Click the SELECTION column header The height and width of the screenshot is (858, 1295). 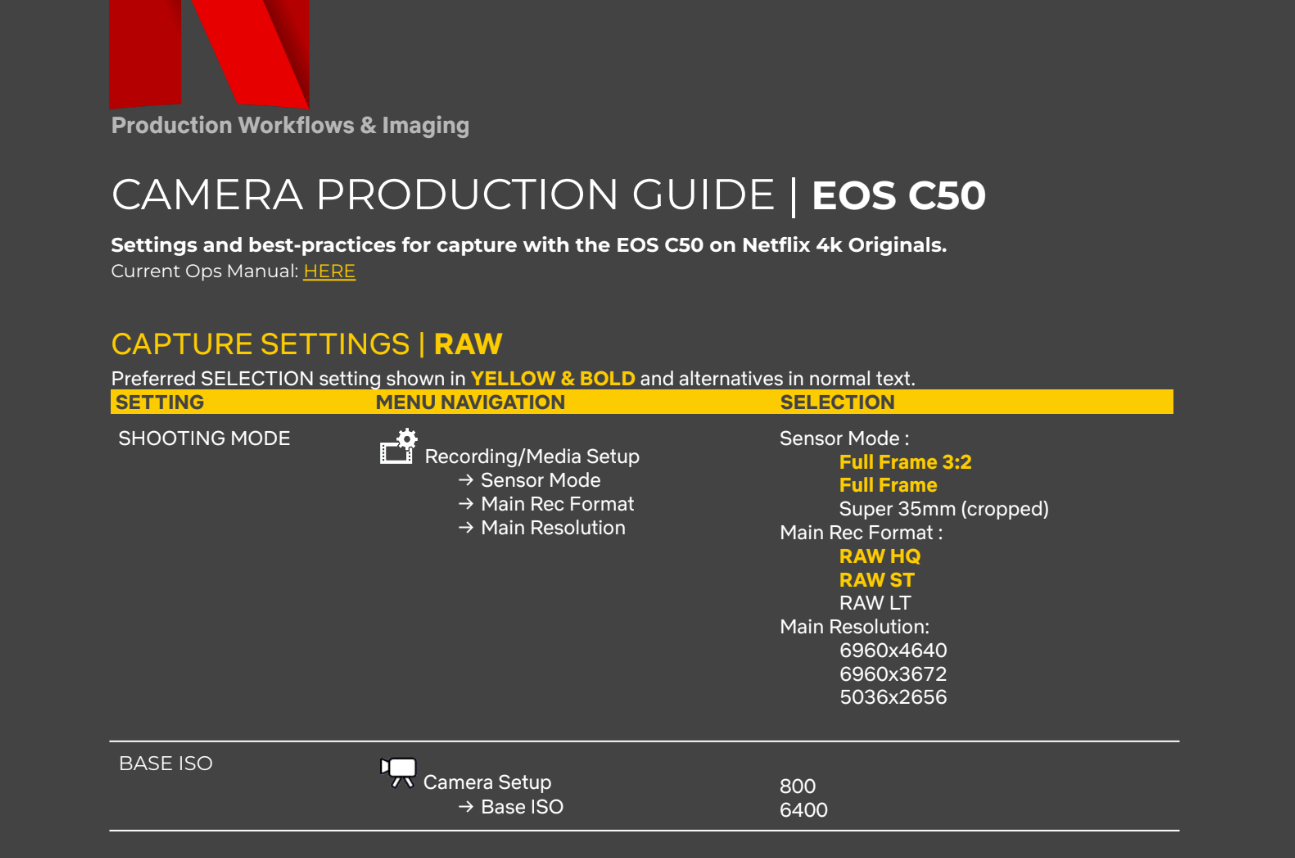[837, 402]
